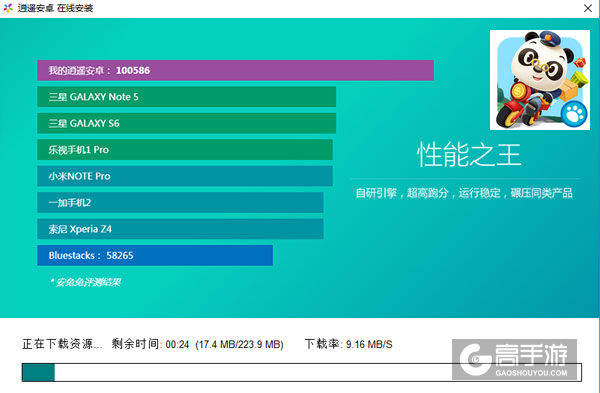600x393 pixels.
Task: Click the 三星 GALAXY Note 5 bar
Action: [x=186, y=97]
